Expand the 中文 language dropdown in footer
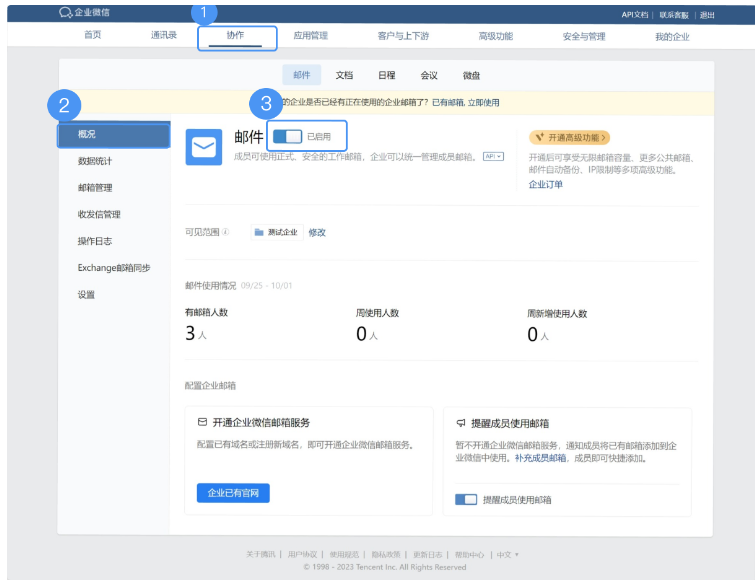The width and height of the screenshot is (755, 587). [x=509, y=554]
